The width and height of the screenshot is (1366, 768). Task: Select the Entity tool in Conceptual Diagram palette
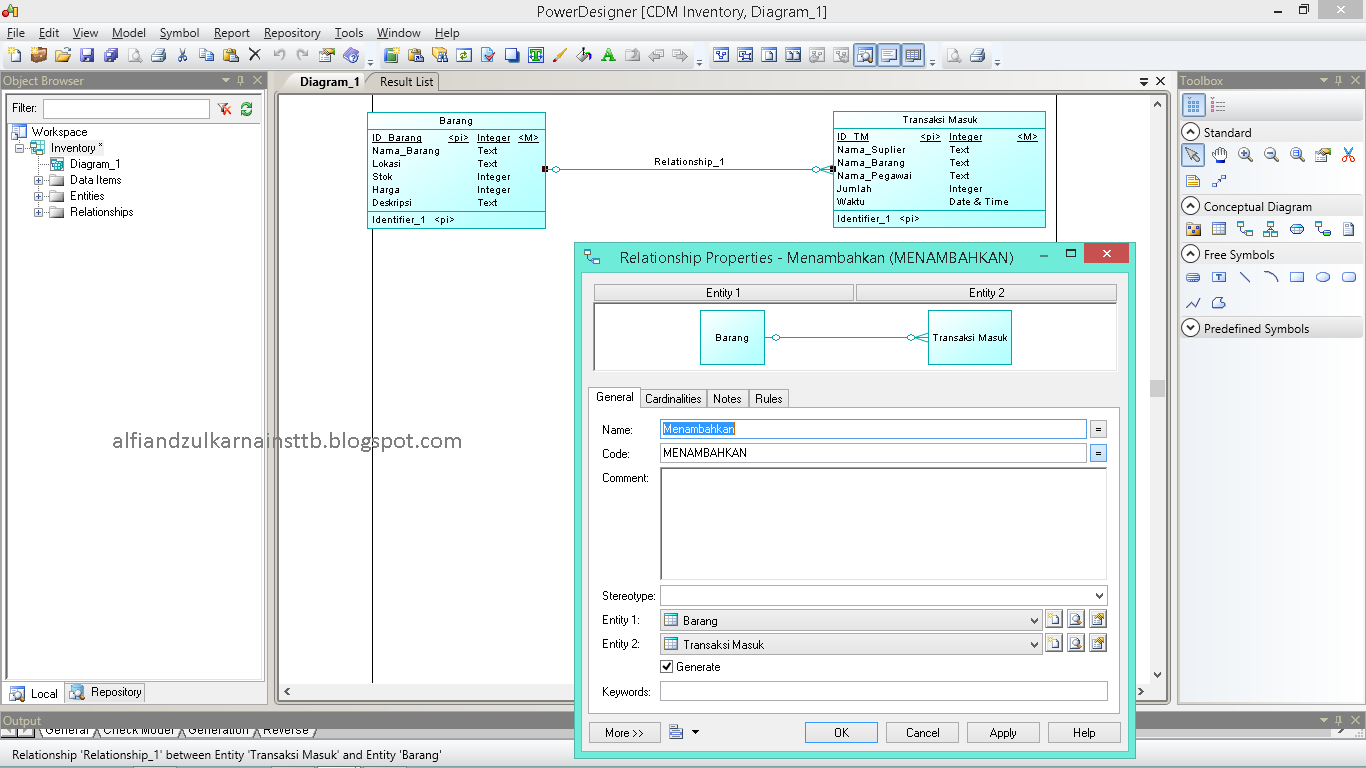coord(1218,228)
